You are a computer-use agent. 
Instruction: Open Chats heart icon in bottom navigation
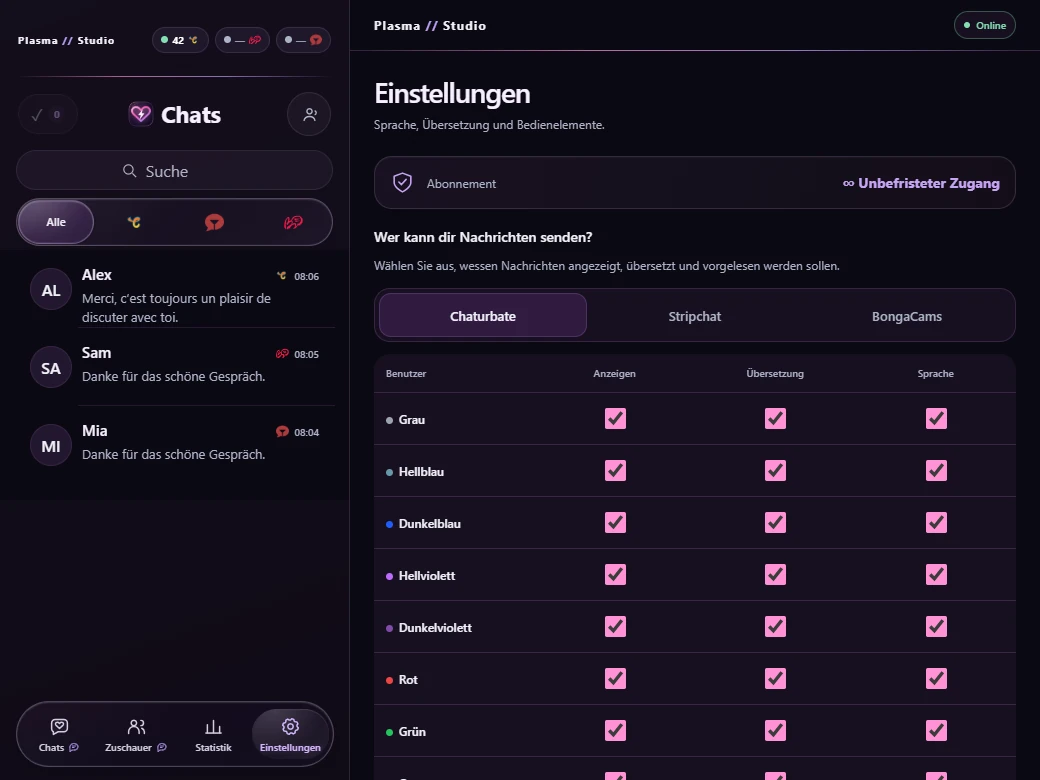tap(59, 727)
